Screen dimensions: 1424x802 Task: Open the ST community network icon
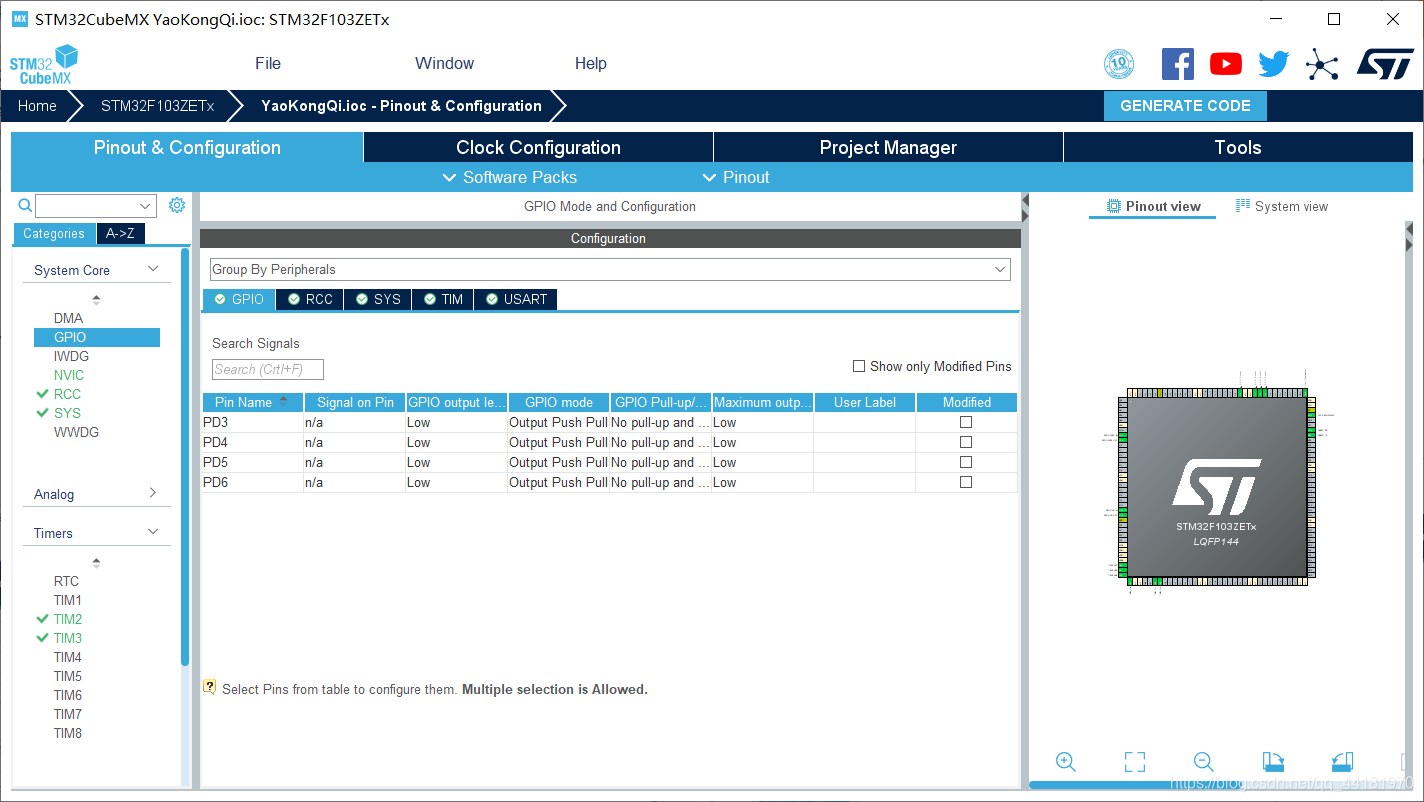coord(1322,65)
